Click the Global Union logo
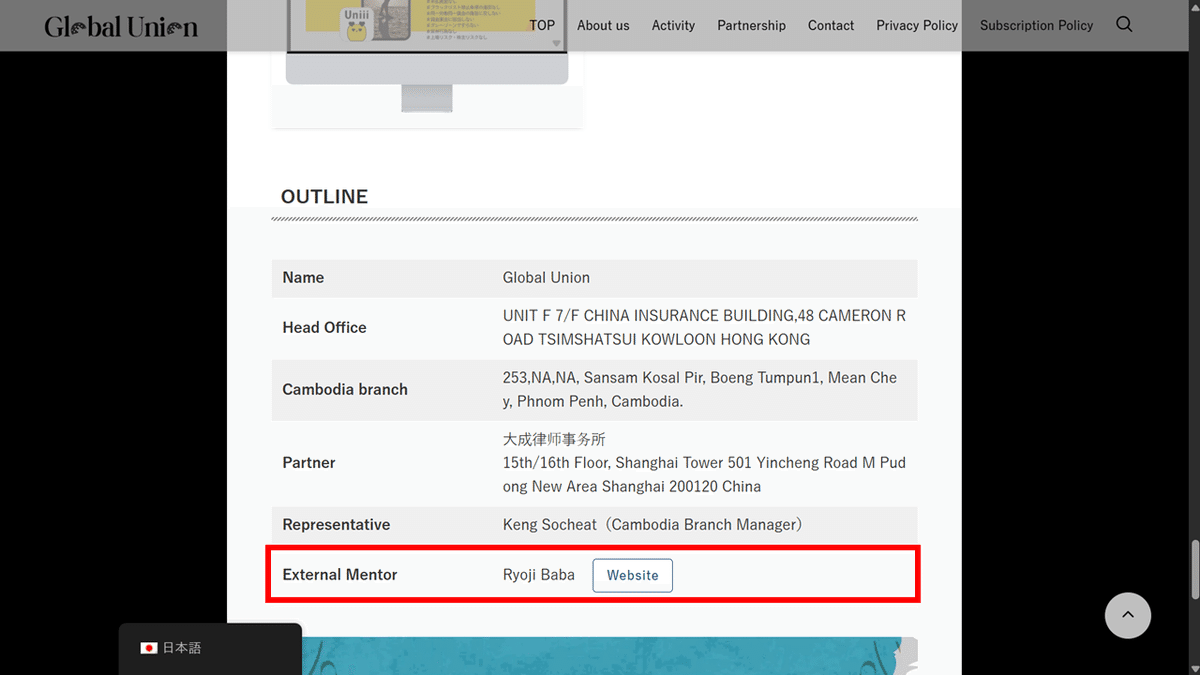 pos(121,26)
